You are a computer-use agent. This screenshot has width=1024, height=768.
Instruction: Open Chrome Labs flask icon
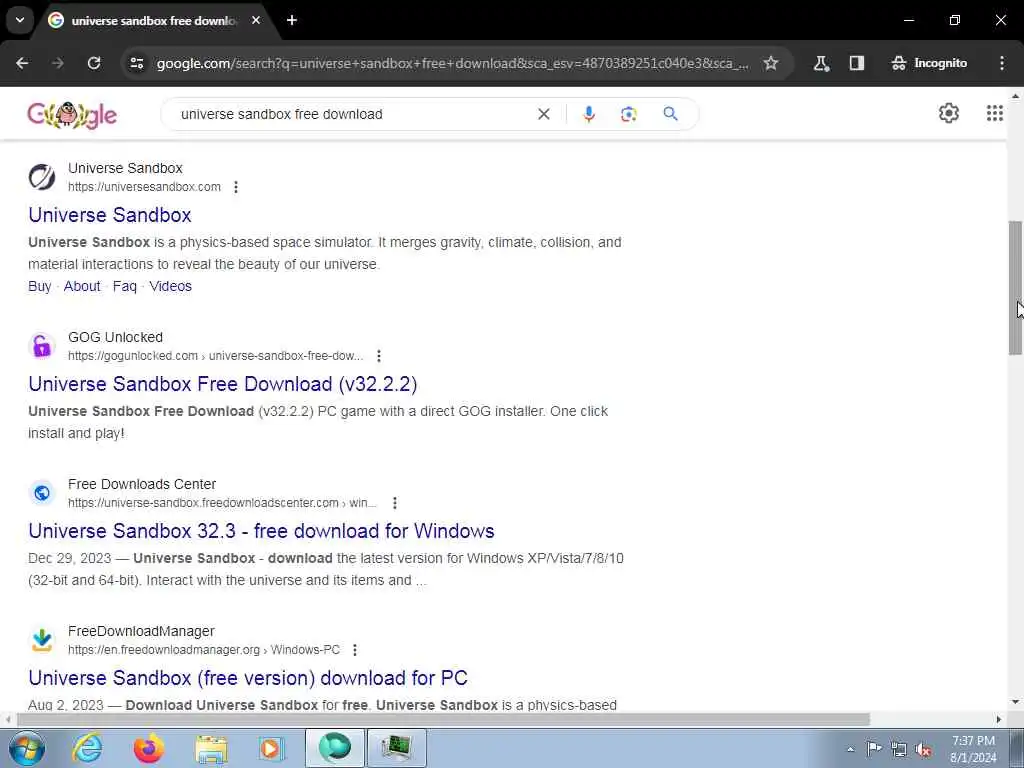coord(822,63)
